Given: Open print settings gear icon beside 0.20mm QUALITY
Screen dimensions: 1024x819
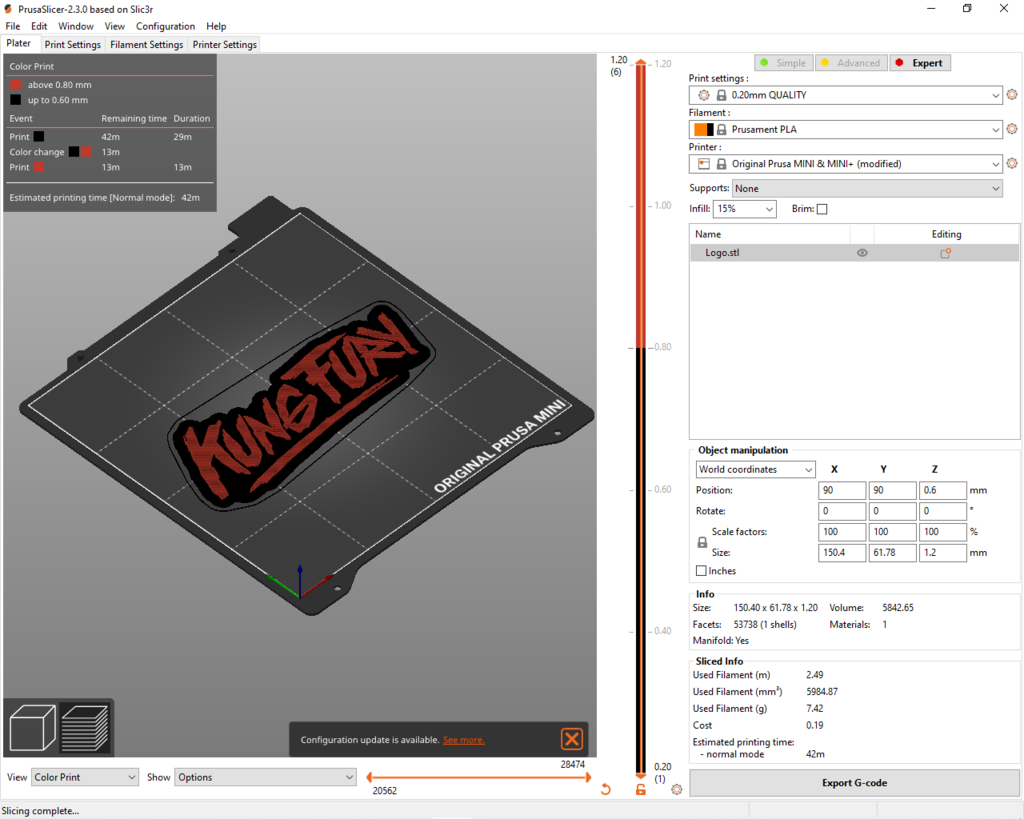Looking at the screenshot, I should (x=1012, y=95).
